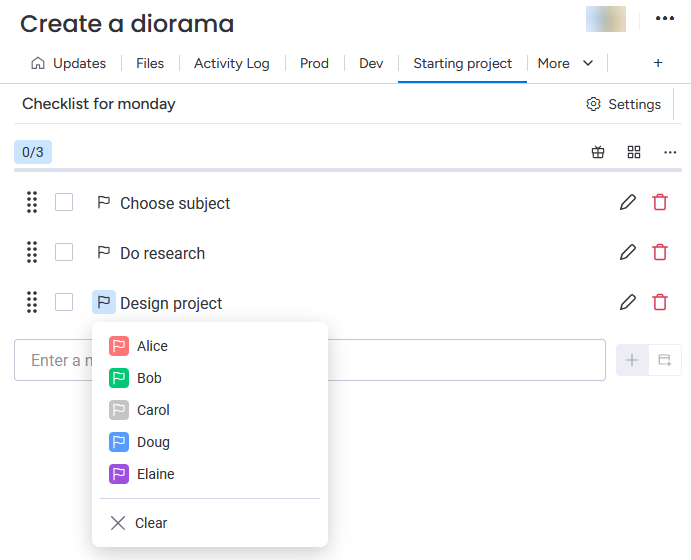Click the flag icon beside Choose subject

(x=103, y=203)
